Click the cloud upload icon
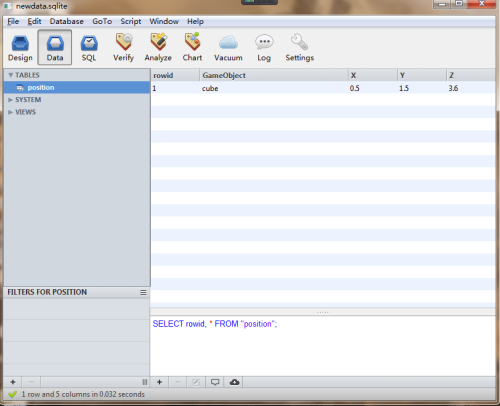The height and width of the screenshot is (406, 500). coord(234,382)
